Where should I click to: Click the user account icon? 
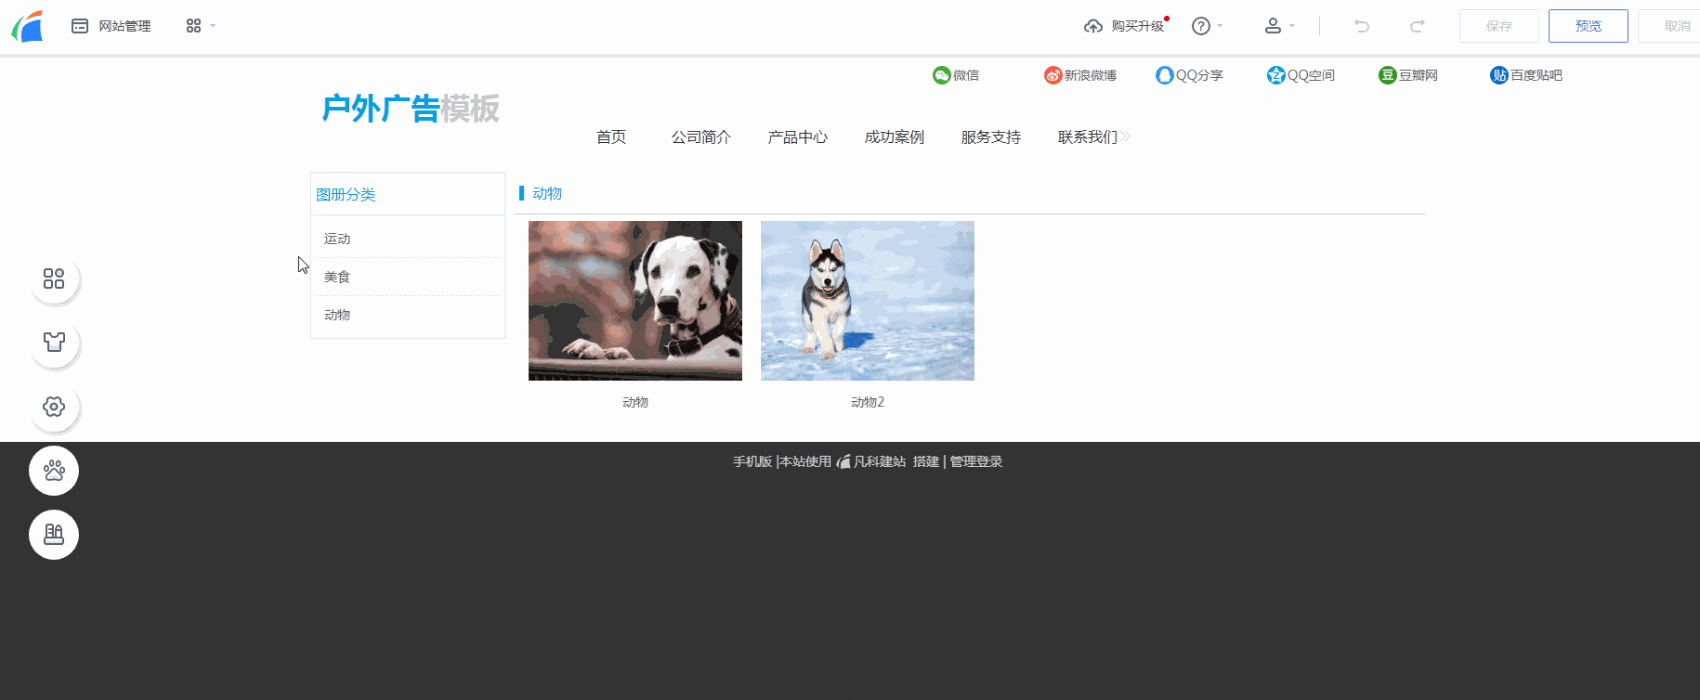1273,26
